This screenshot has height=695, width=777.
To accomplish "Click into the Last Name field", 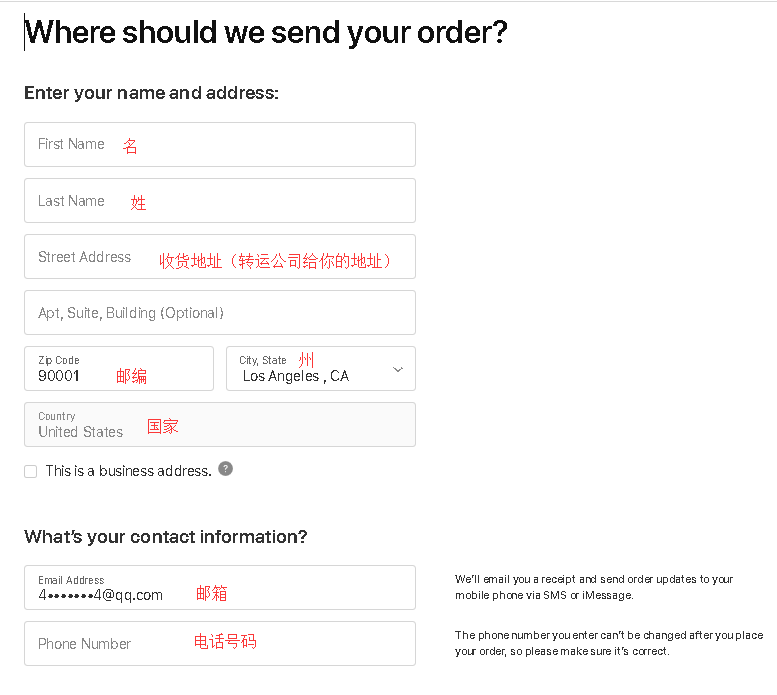I will [219, 200].
